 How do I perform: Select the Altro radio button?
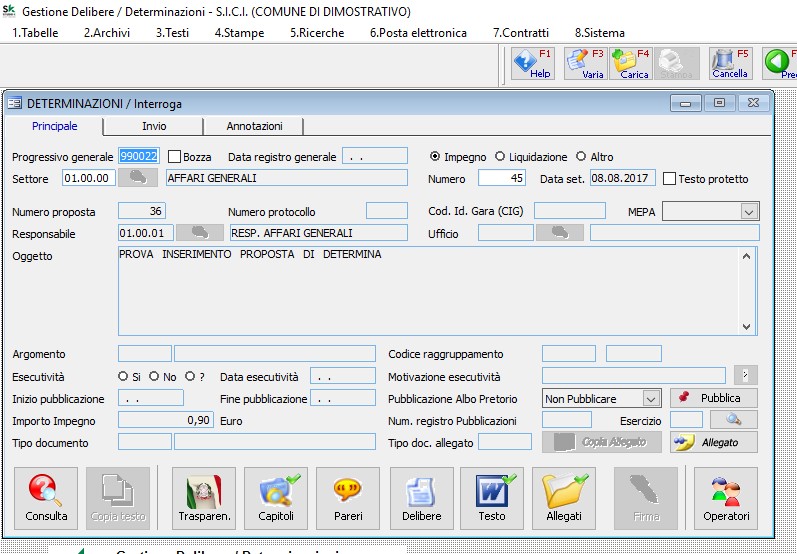pos(581,157)
